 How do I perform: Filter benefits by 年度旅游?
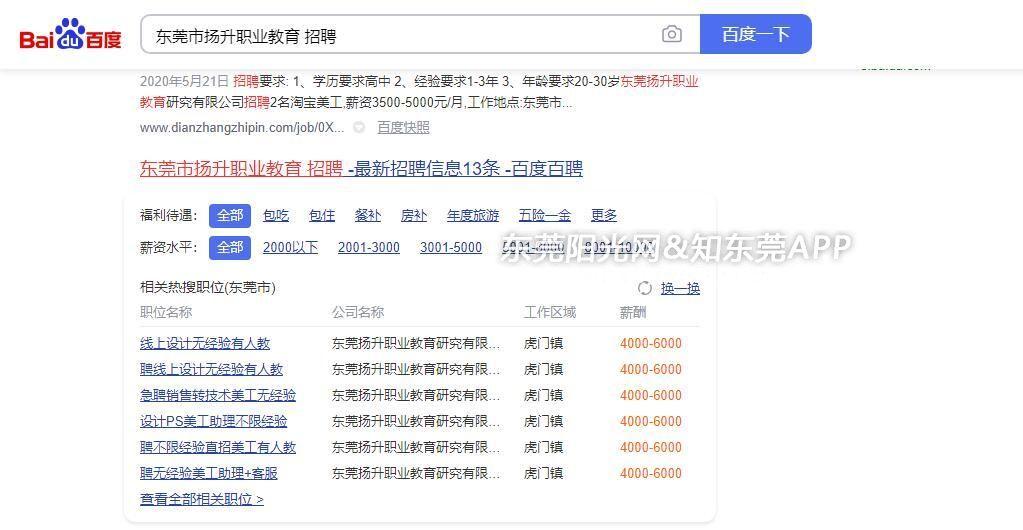pos(473,215)
